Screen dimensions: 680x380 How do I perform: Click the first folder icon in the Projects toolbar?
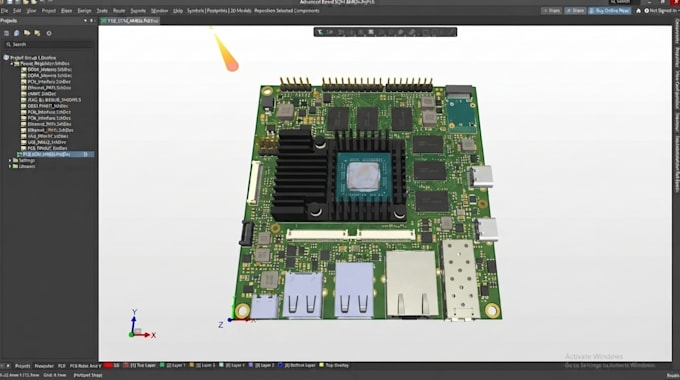27,33
